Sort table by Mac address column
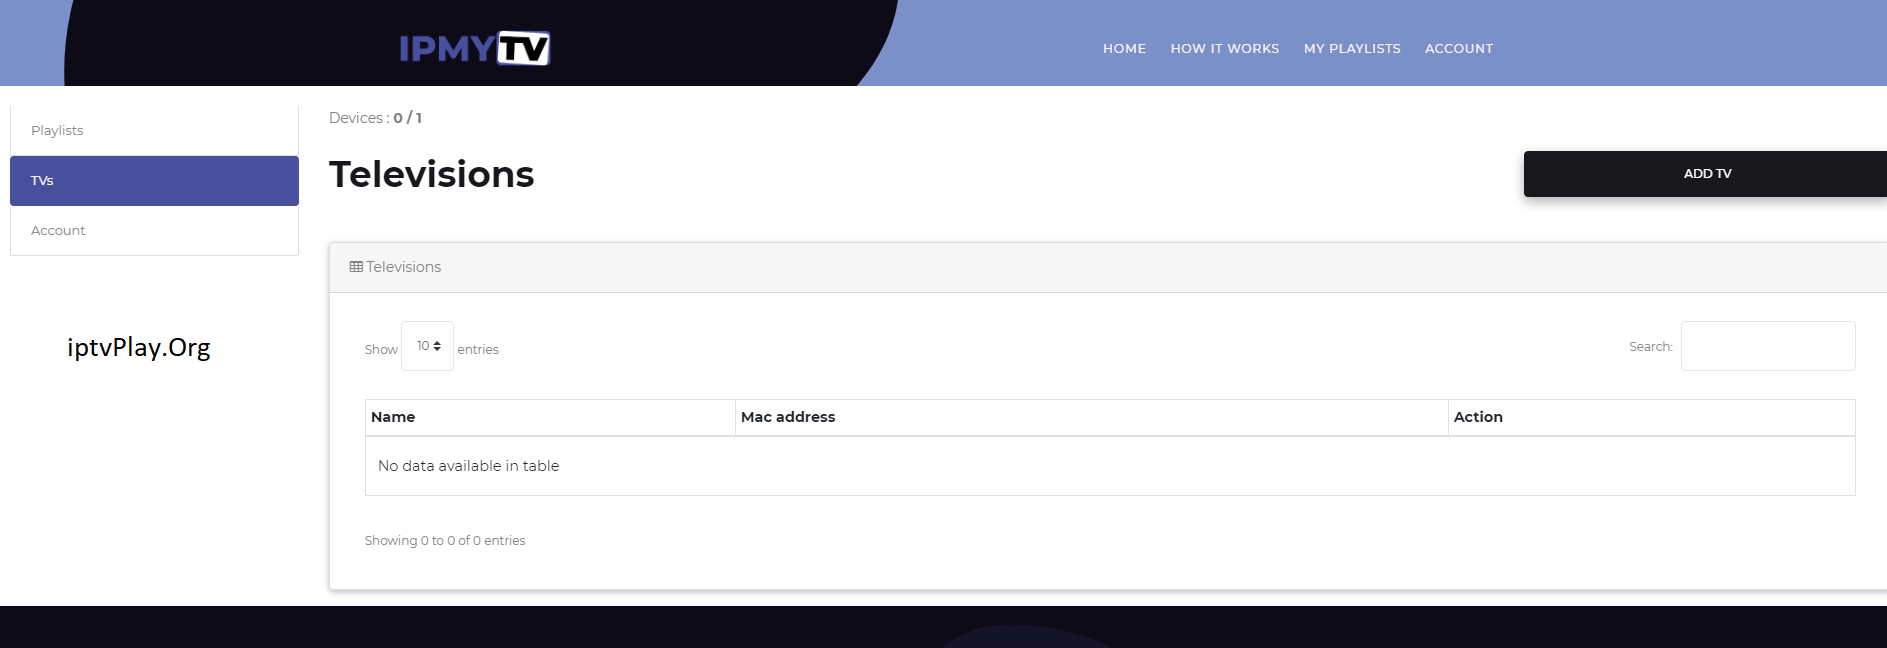The image size is (1887, 648). click(1092, 417)
